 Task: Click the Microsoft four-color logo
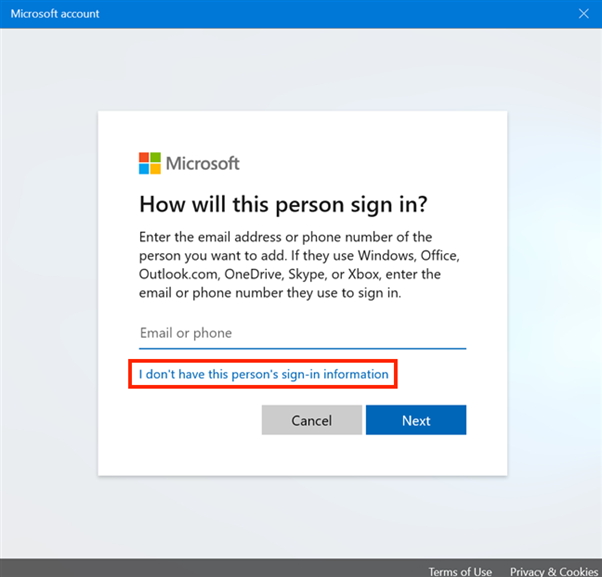(150, 163)
